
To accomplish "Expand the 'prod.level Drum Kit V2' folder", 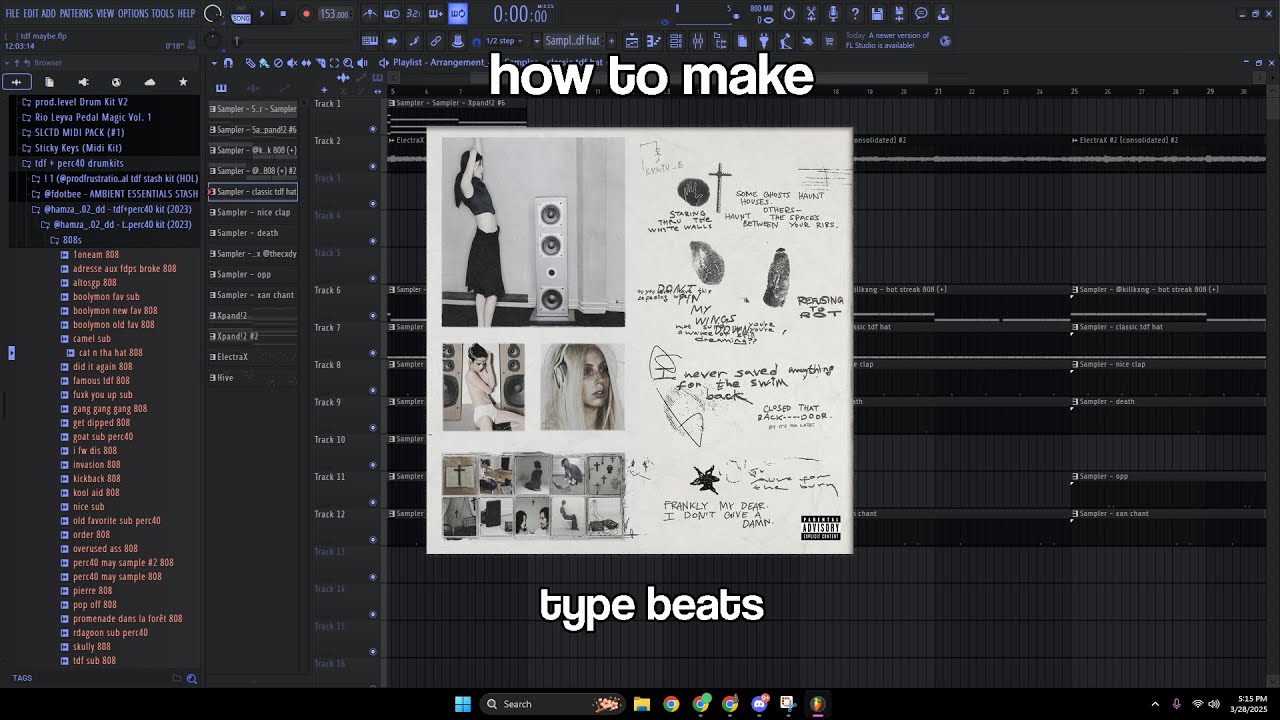I will pos(74,102).
